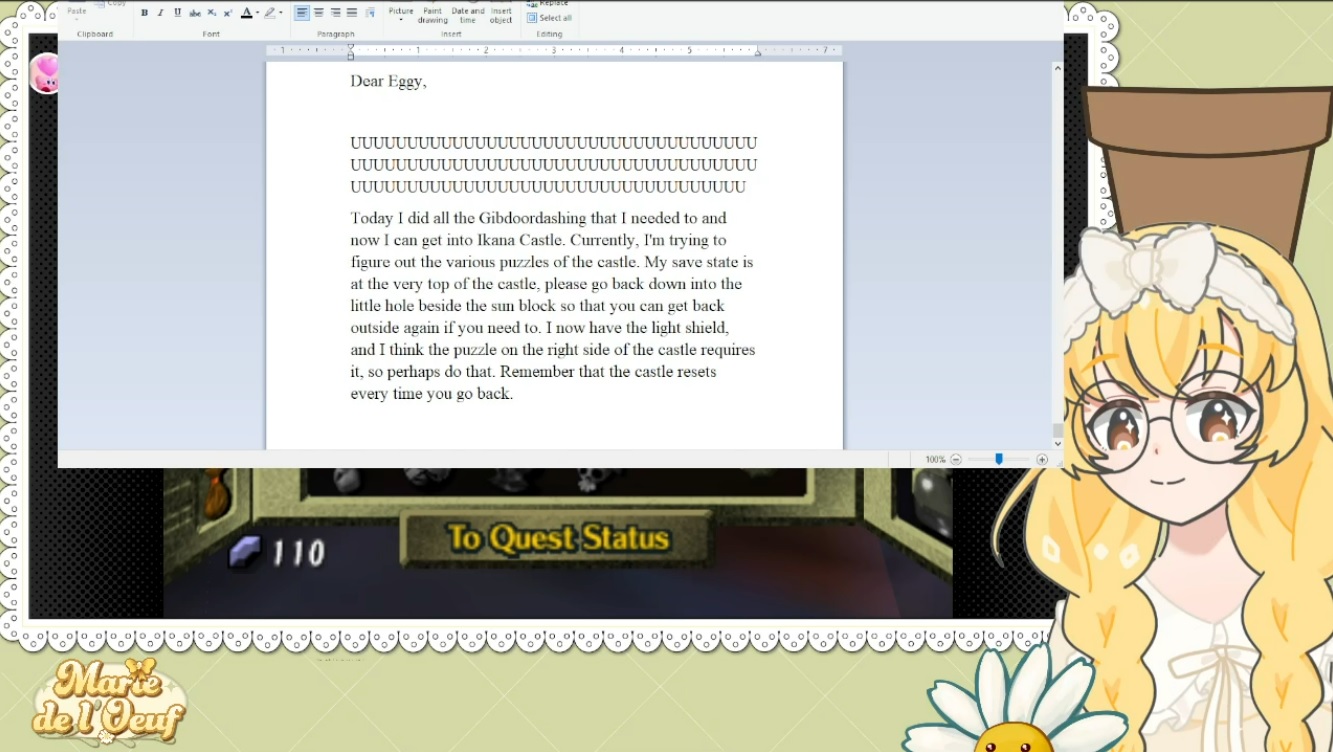Viewport: 1333px width, 752px height.
Task: Click the rupee icon in the game
Action: [x=245, y=551]
